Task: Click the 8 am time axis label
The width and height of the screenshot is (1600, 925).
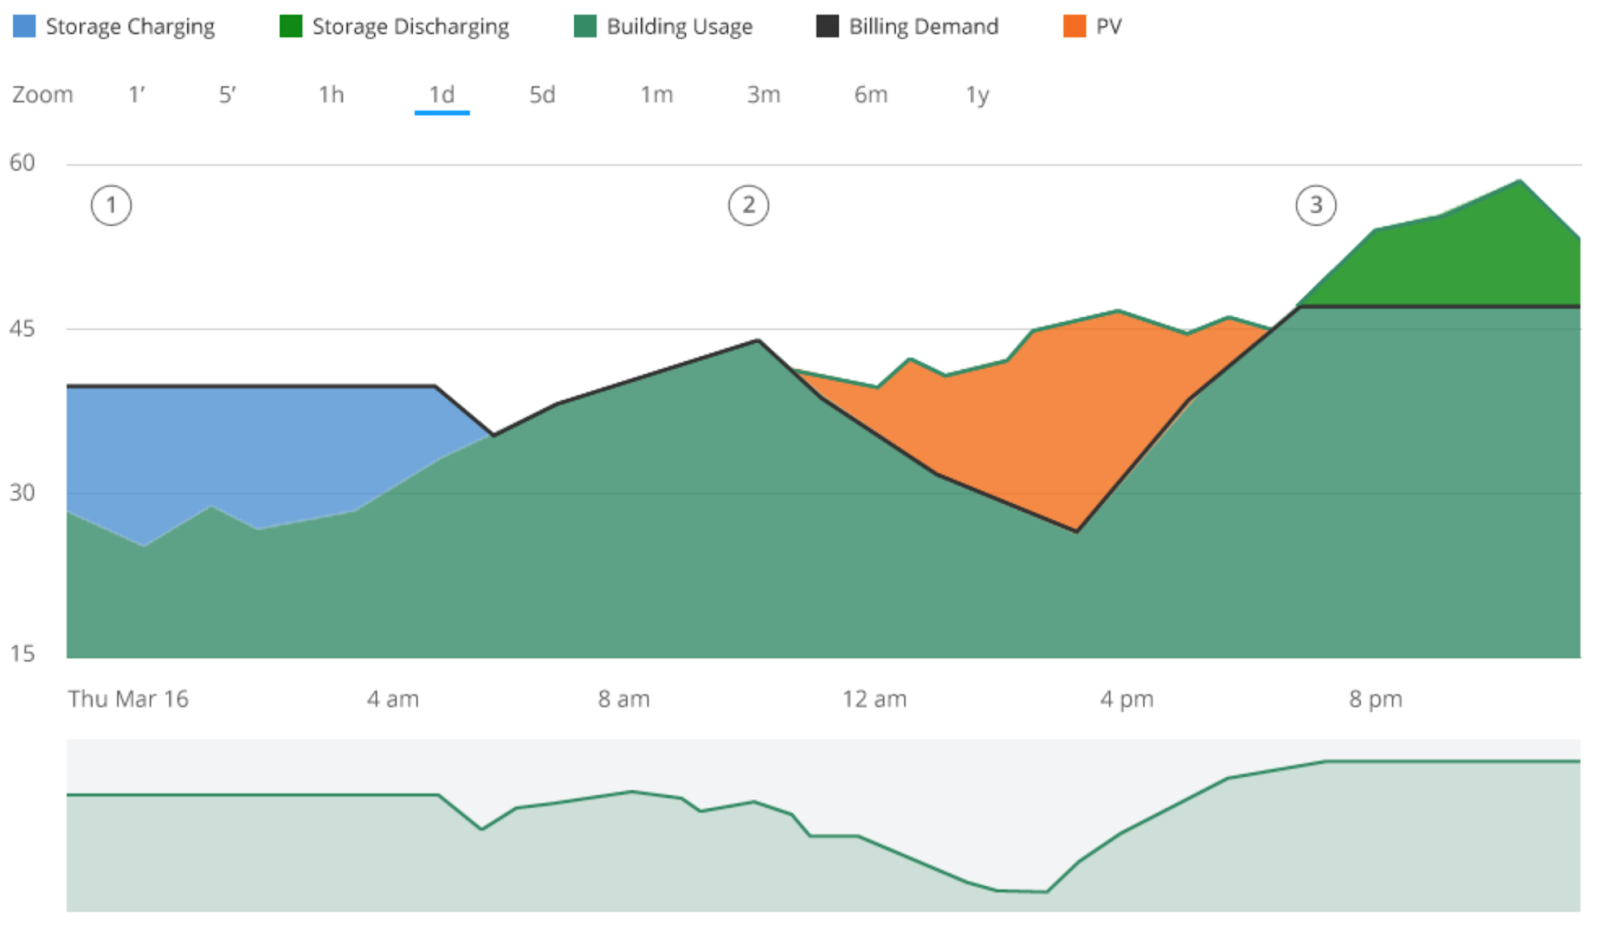Action: pos(624,699)
